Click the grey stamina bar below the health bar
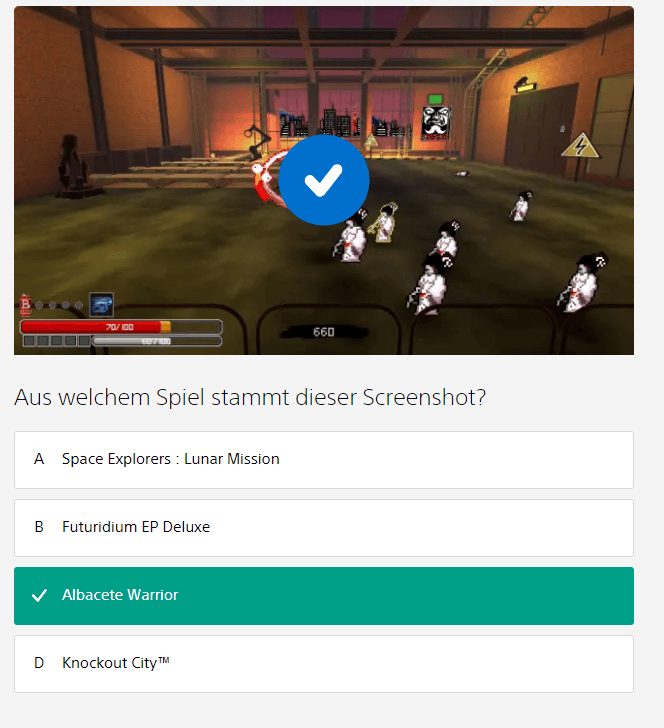Viewport: 664px width, 728px height. click(x=156, y=341)
